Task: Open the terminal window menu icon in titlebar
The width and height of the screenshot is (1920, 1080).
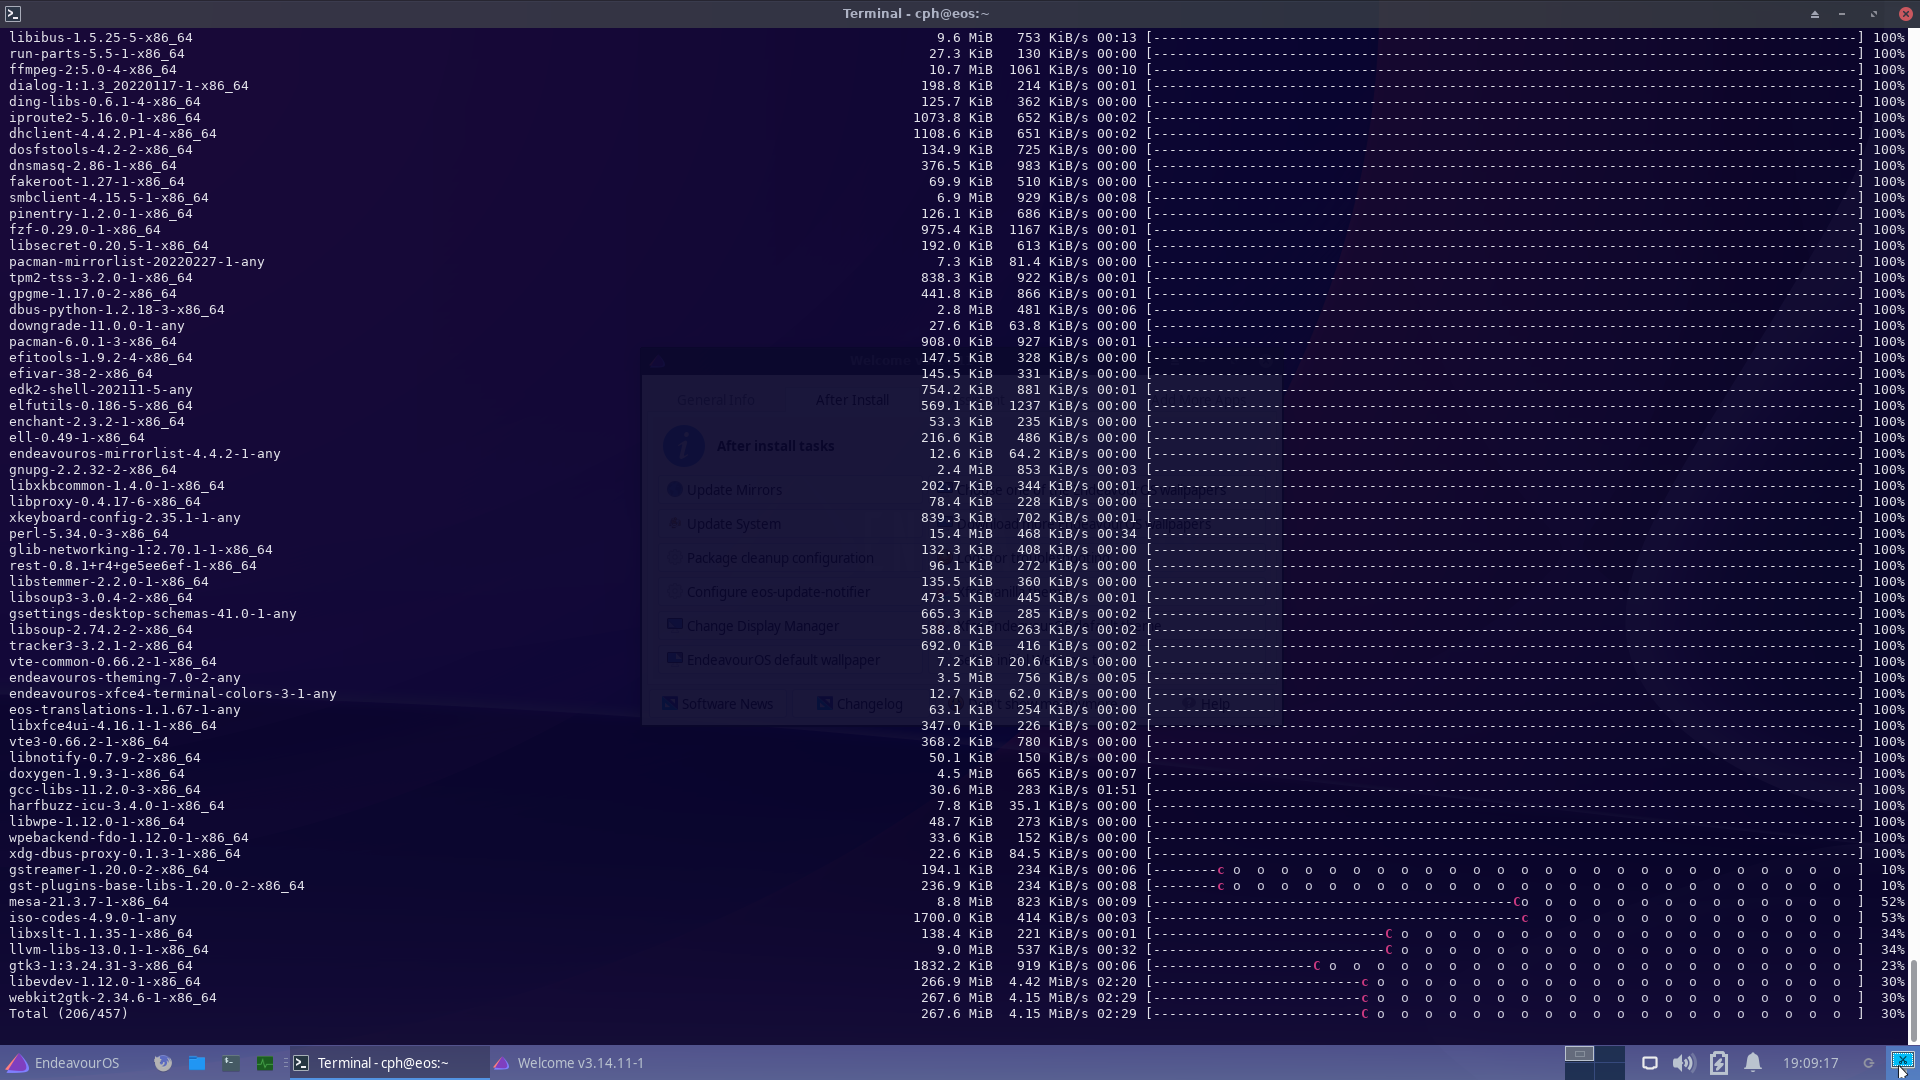Action: [x=13, y=13]
